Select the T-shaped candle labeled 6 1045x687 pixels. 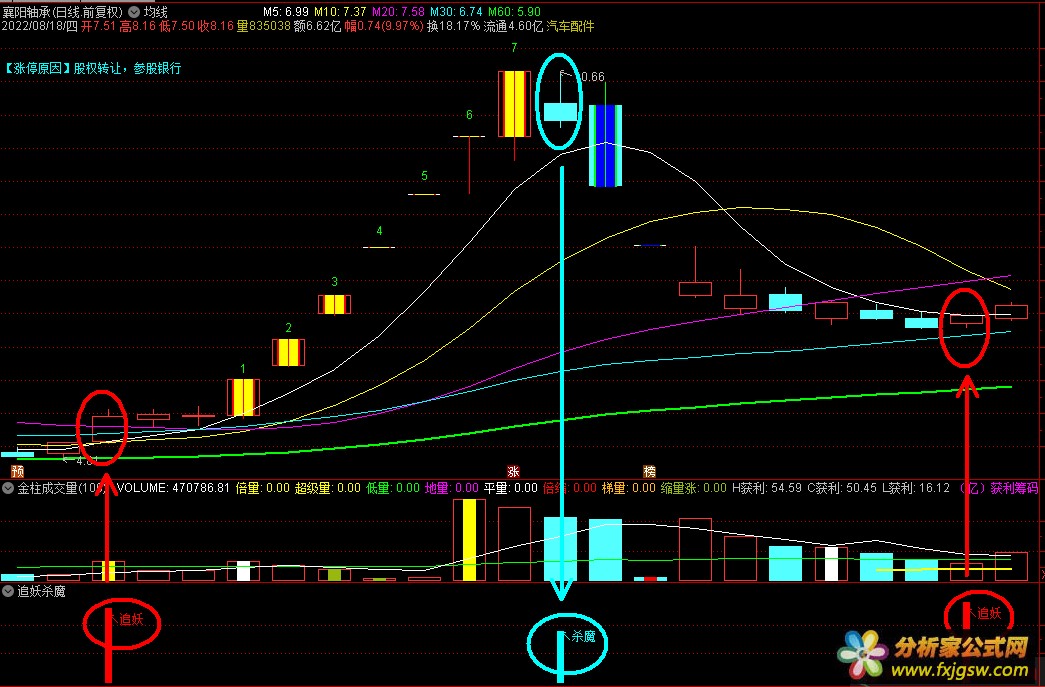tap(469, 164)
